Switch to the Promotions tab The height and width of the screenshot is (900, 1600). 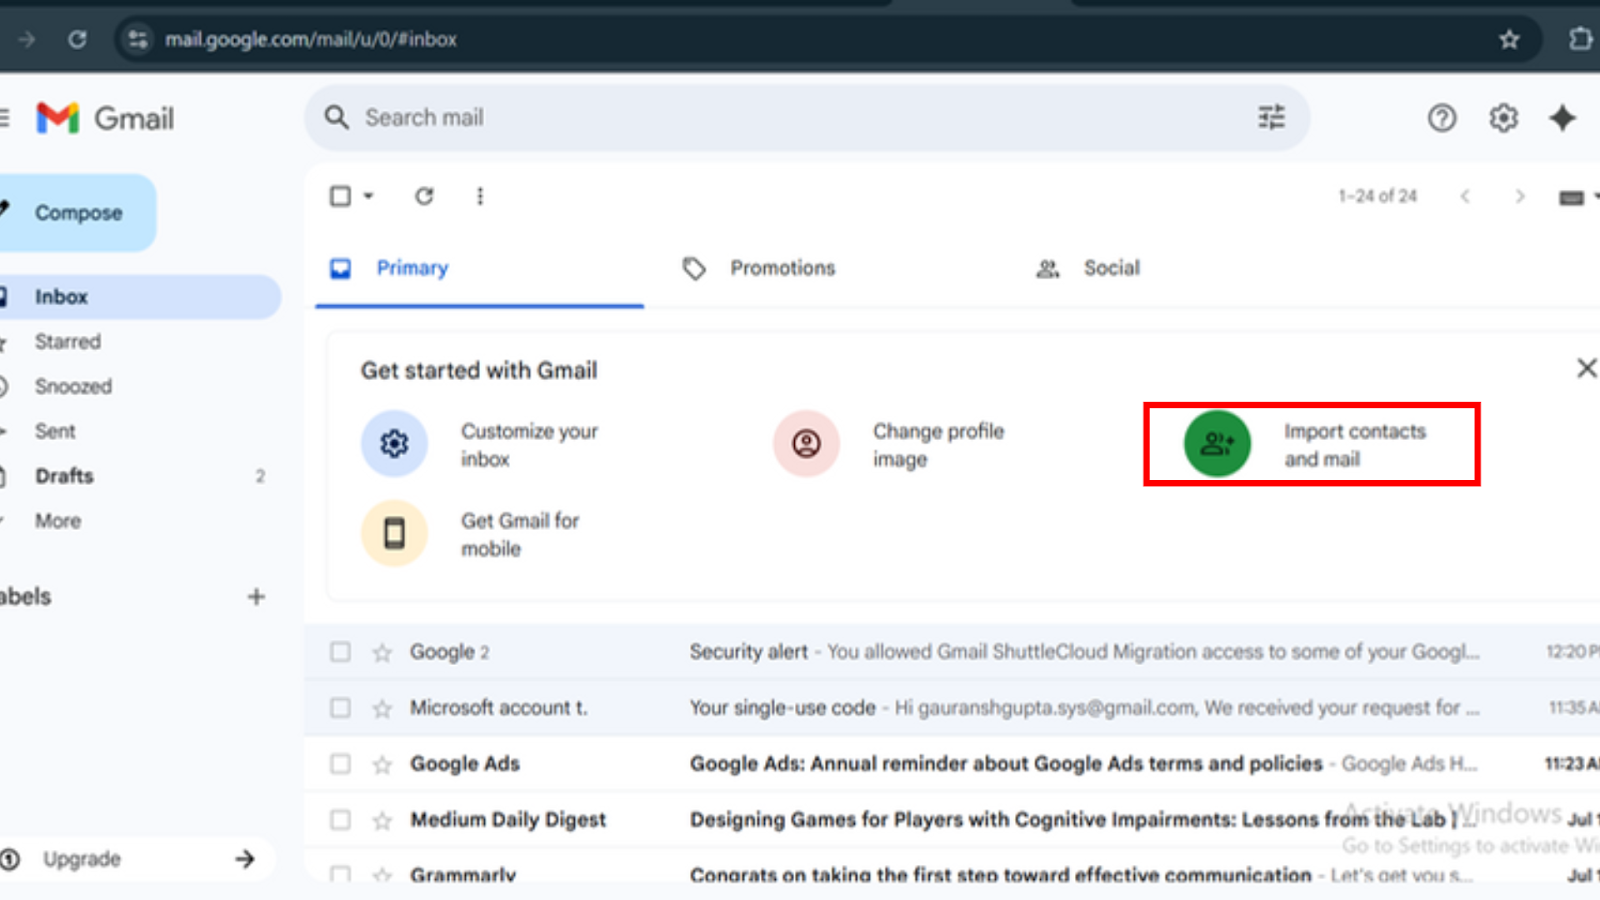(x=782, y=268)
